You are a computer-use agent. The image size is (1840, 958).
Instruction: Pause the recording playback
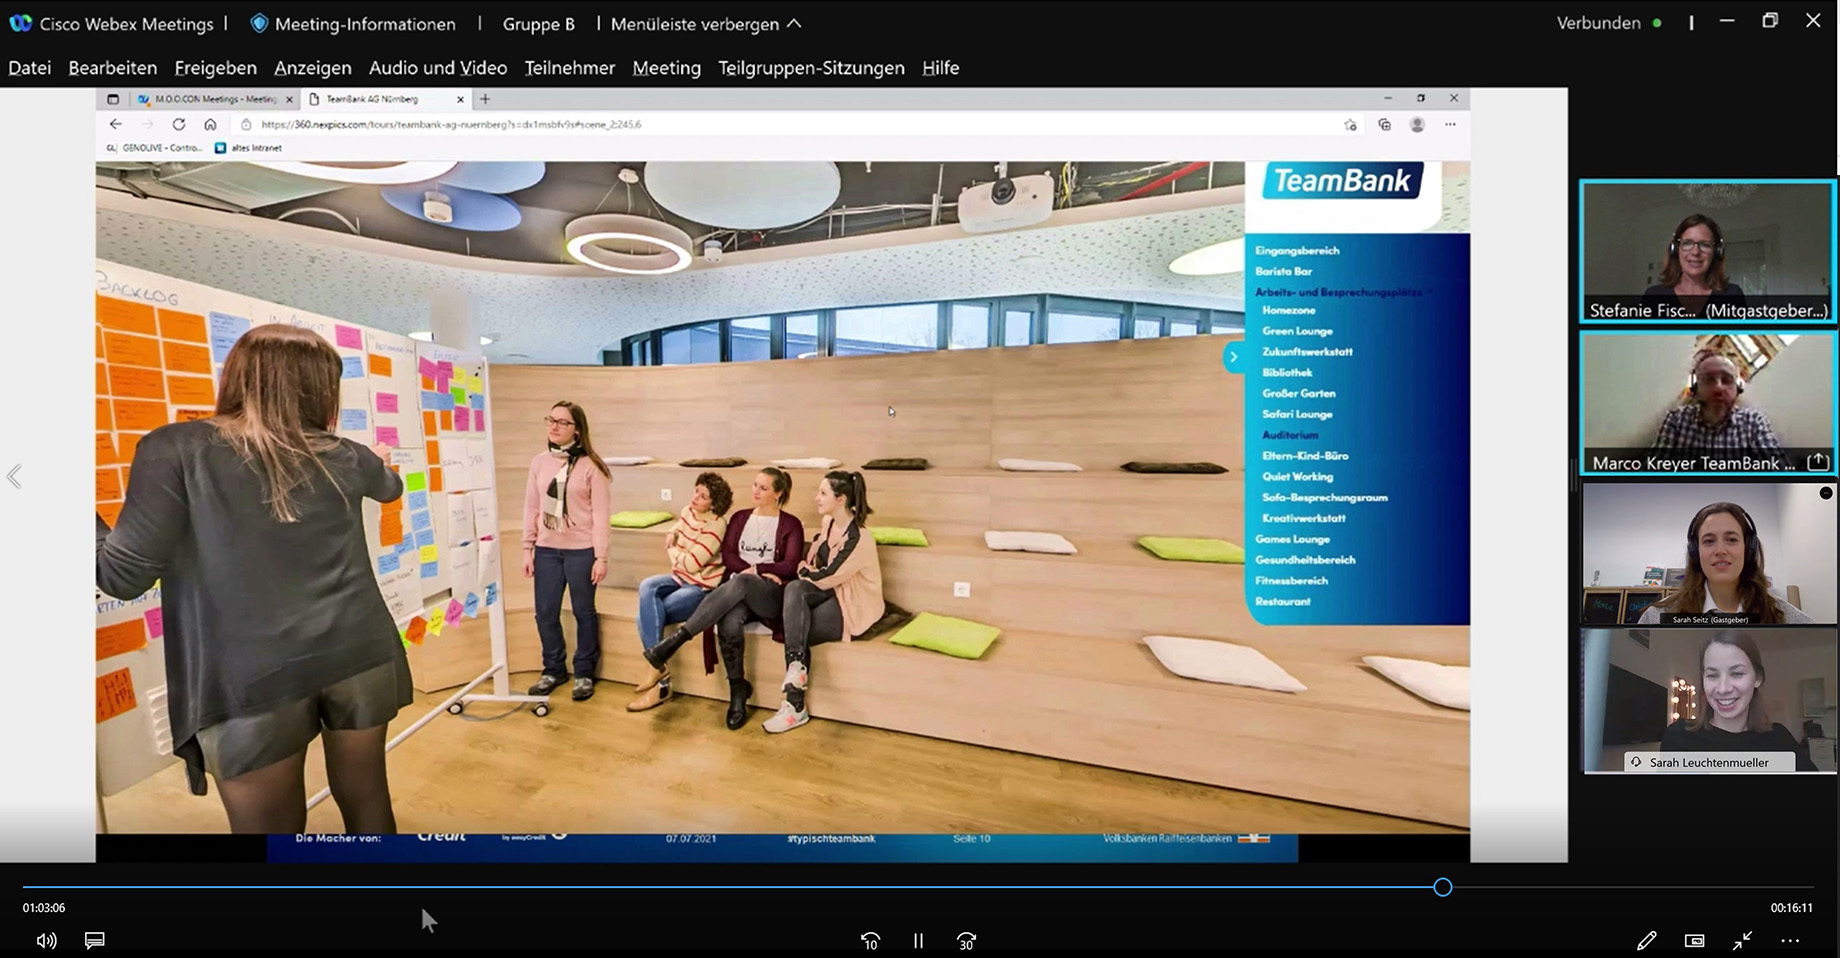(x=918, y=940)
